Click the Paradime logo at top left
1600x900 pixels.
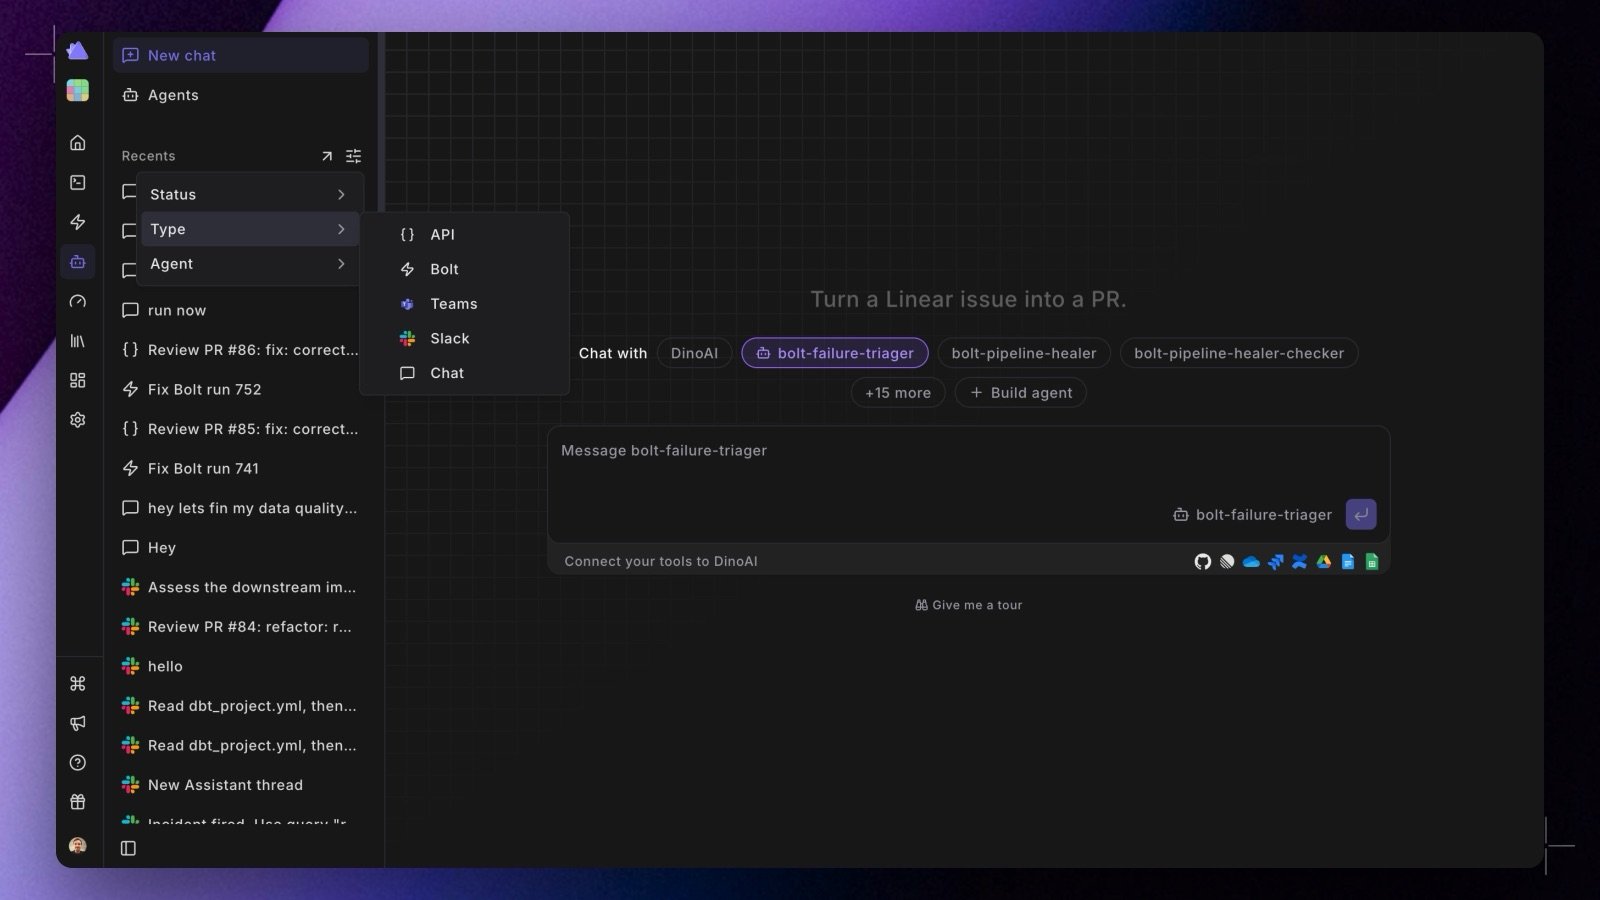click(x=77, y=51)
